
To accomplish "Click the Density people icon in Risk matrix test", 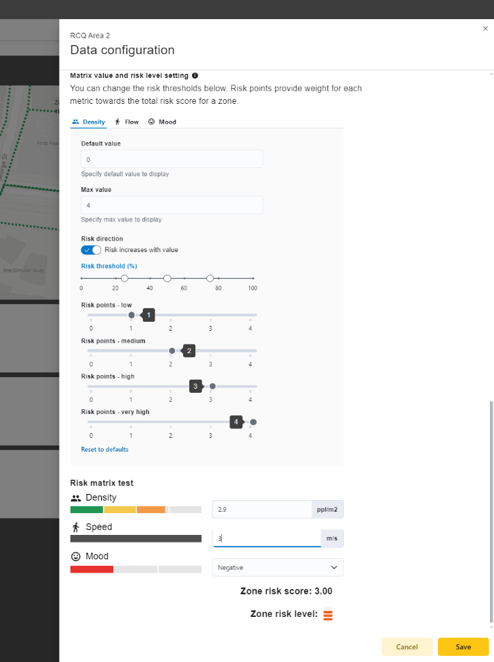I will point(76,498).
